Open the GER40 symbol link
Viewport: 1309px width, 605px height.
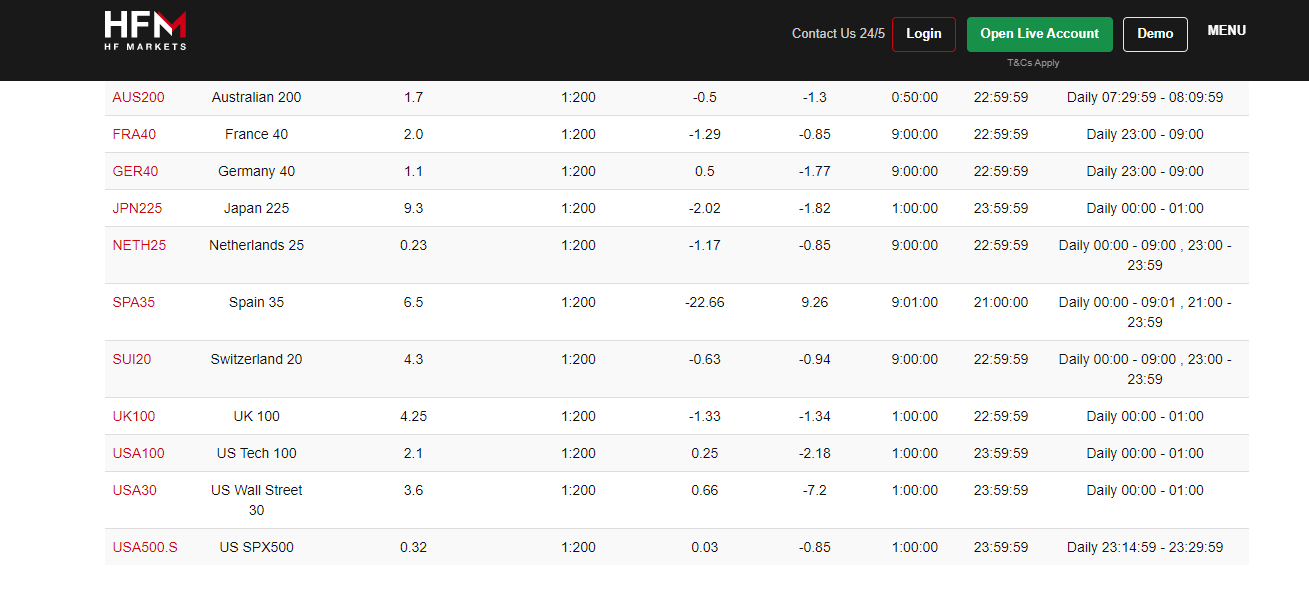pos(135,171)
